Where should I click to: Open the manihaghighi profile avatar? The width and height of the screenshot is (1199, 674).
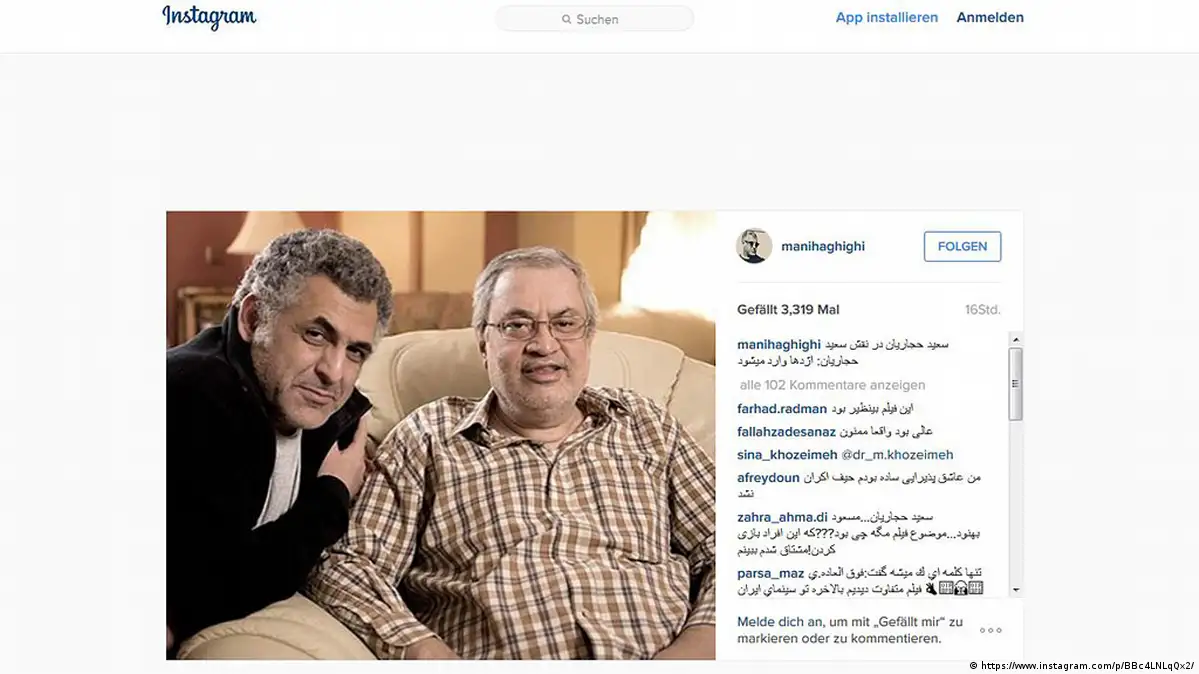(x=754, y=246)
